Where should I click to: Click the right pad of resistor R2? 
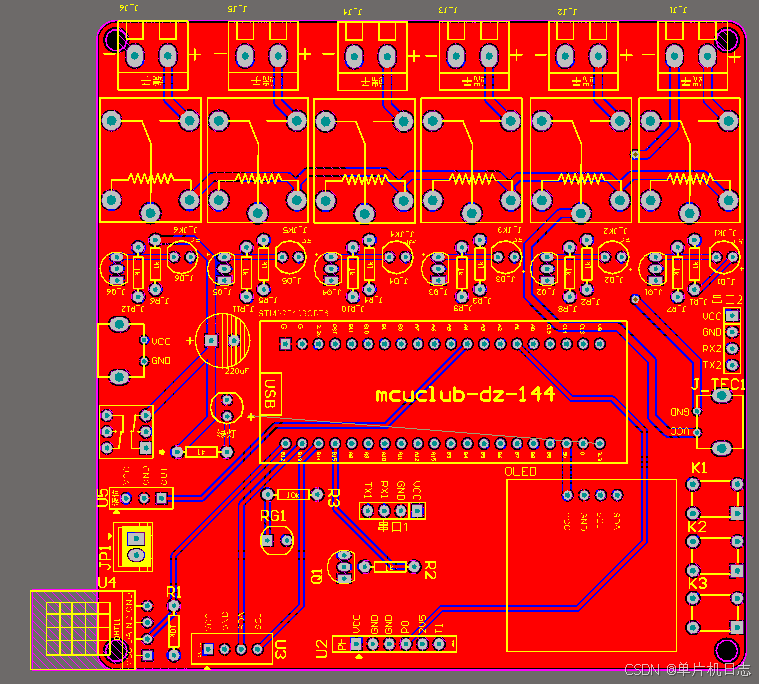[414, 566]
